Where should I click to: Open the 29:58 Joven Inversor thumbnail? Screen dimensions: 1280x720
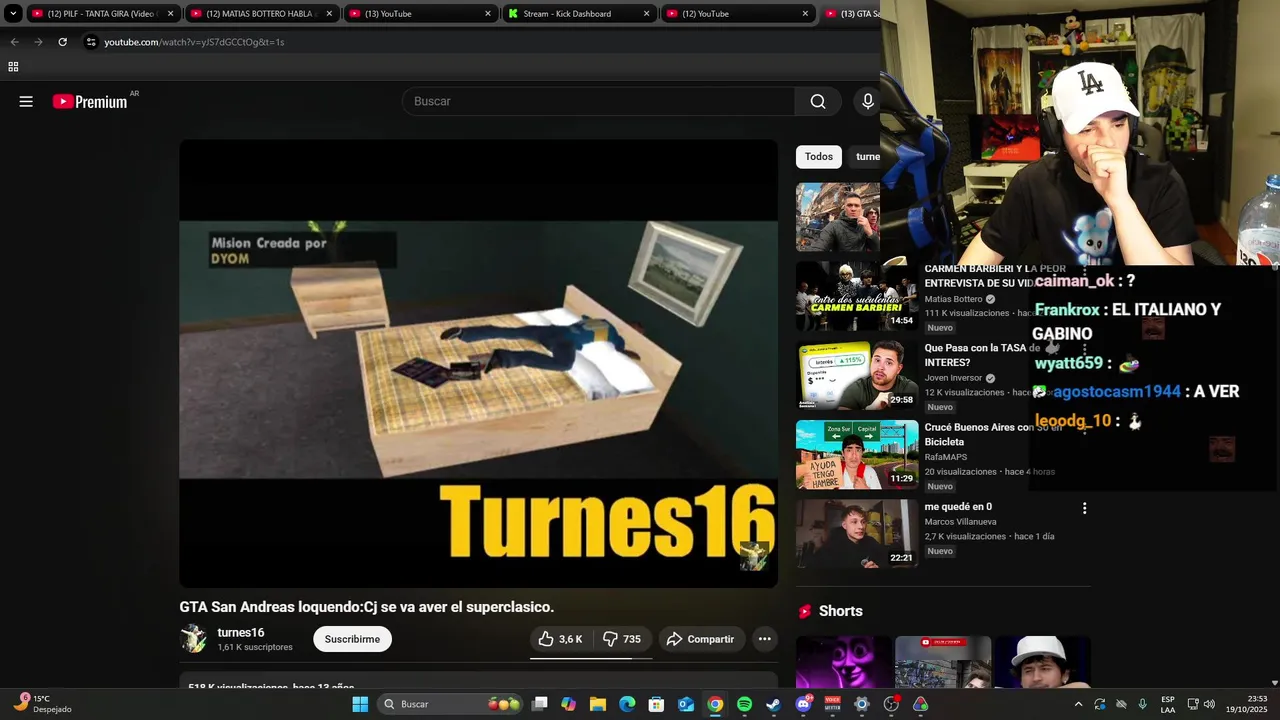pos(857,375)
